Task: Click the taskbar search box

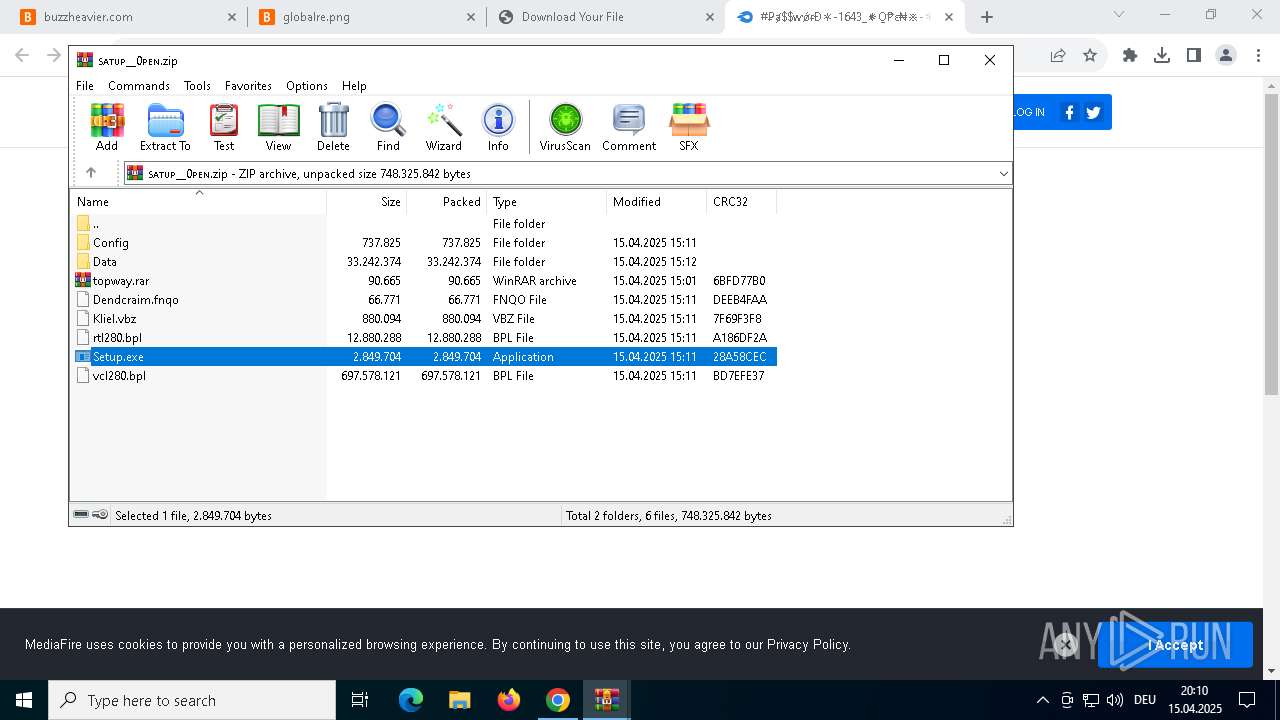Action: click(192, 700)
